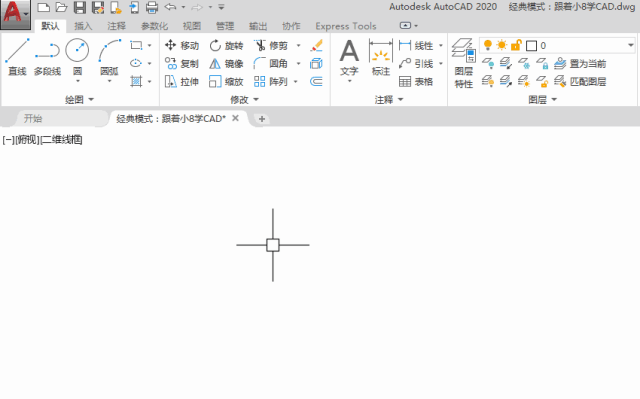
Task: Expand the 注释 panel
Action: [x=389, y=100]
